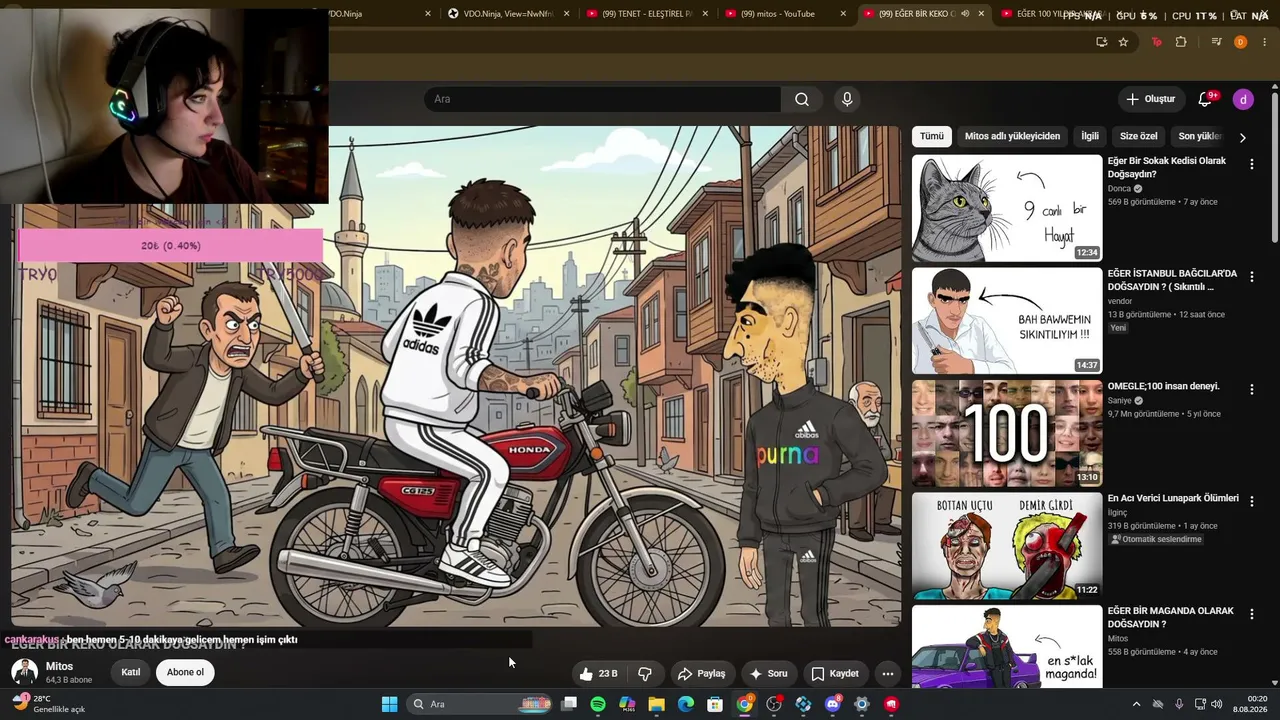Open options for 'EĞER BİR MAGANDA' video
Screen dimensions: 1280x720
(x=1251, y=614)
